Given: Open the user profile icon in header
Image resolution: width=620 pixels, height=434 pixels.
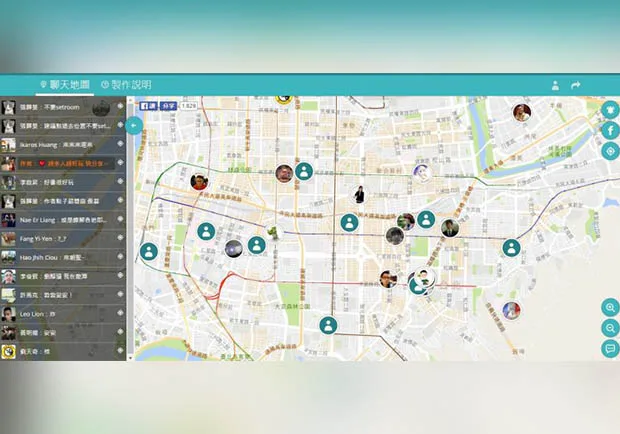Looking at the screenshot, I should point(555,85).
